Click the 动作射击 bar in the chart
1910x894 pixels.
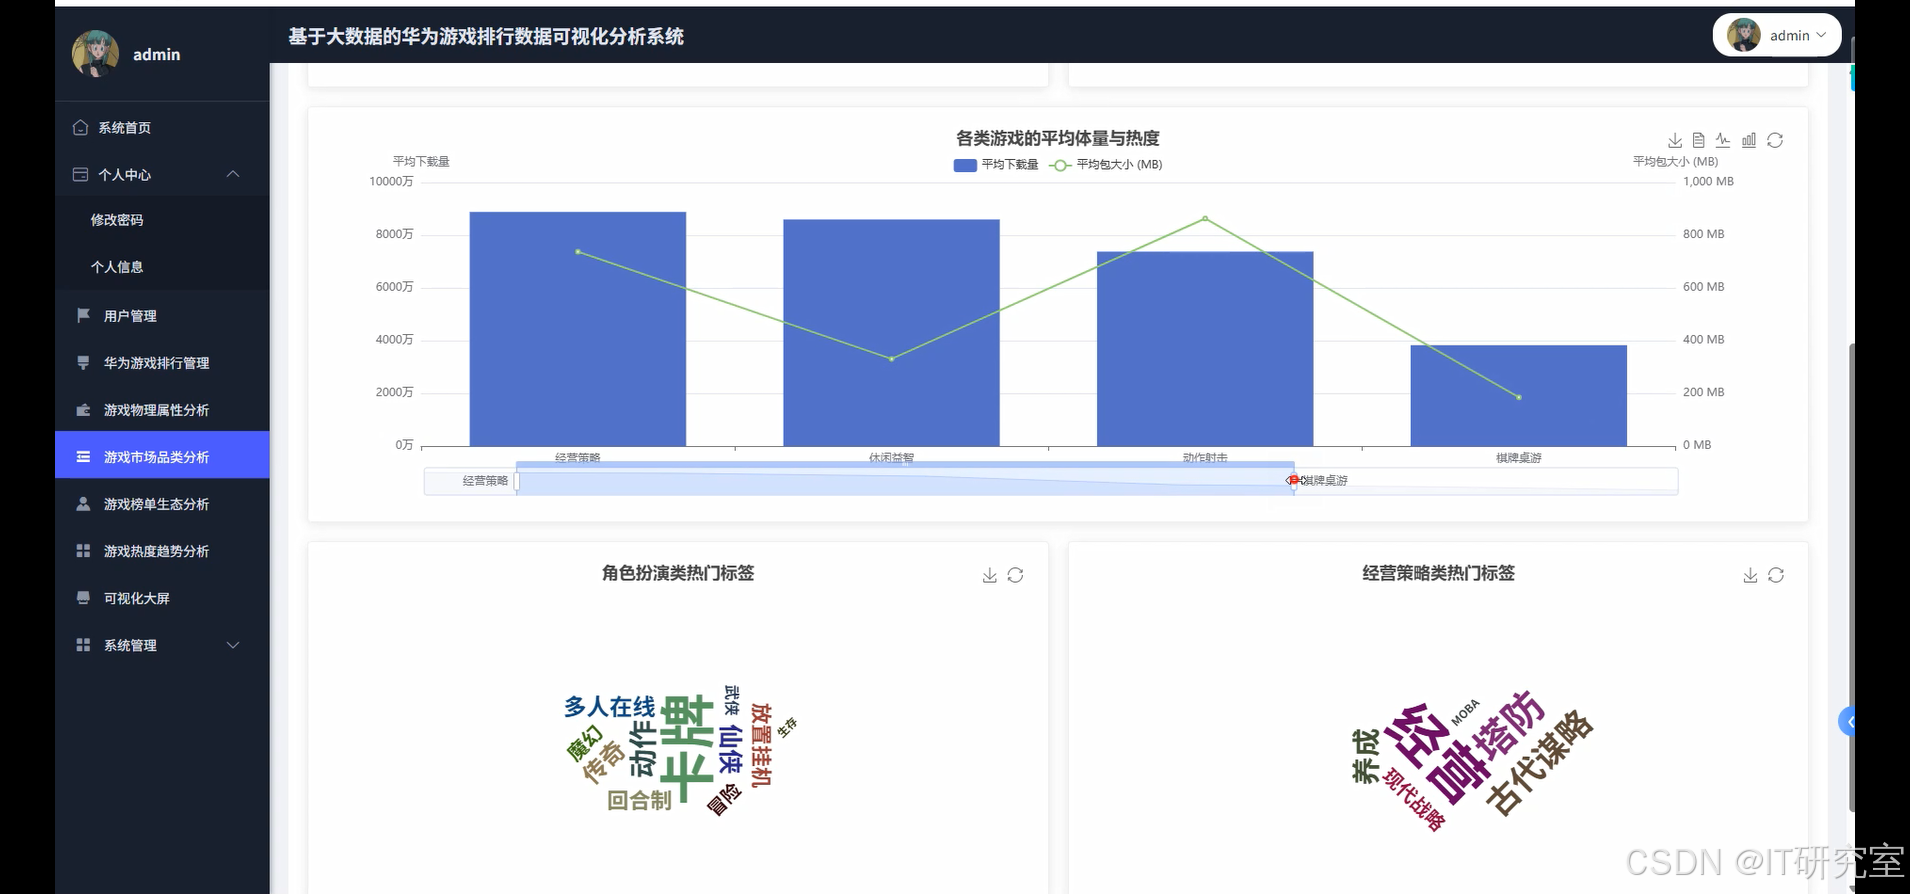[x=1205, y=349]
